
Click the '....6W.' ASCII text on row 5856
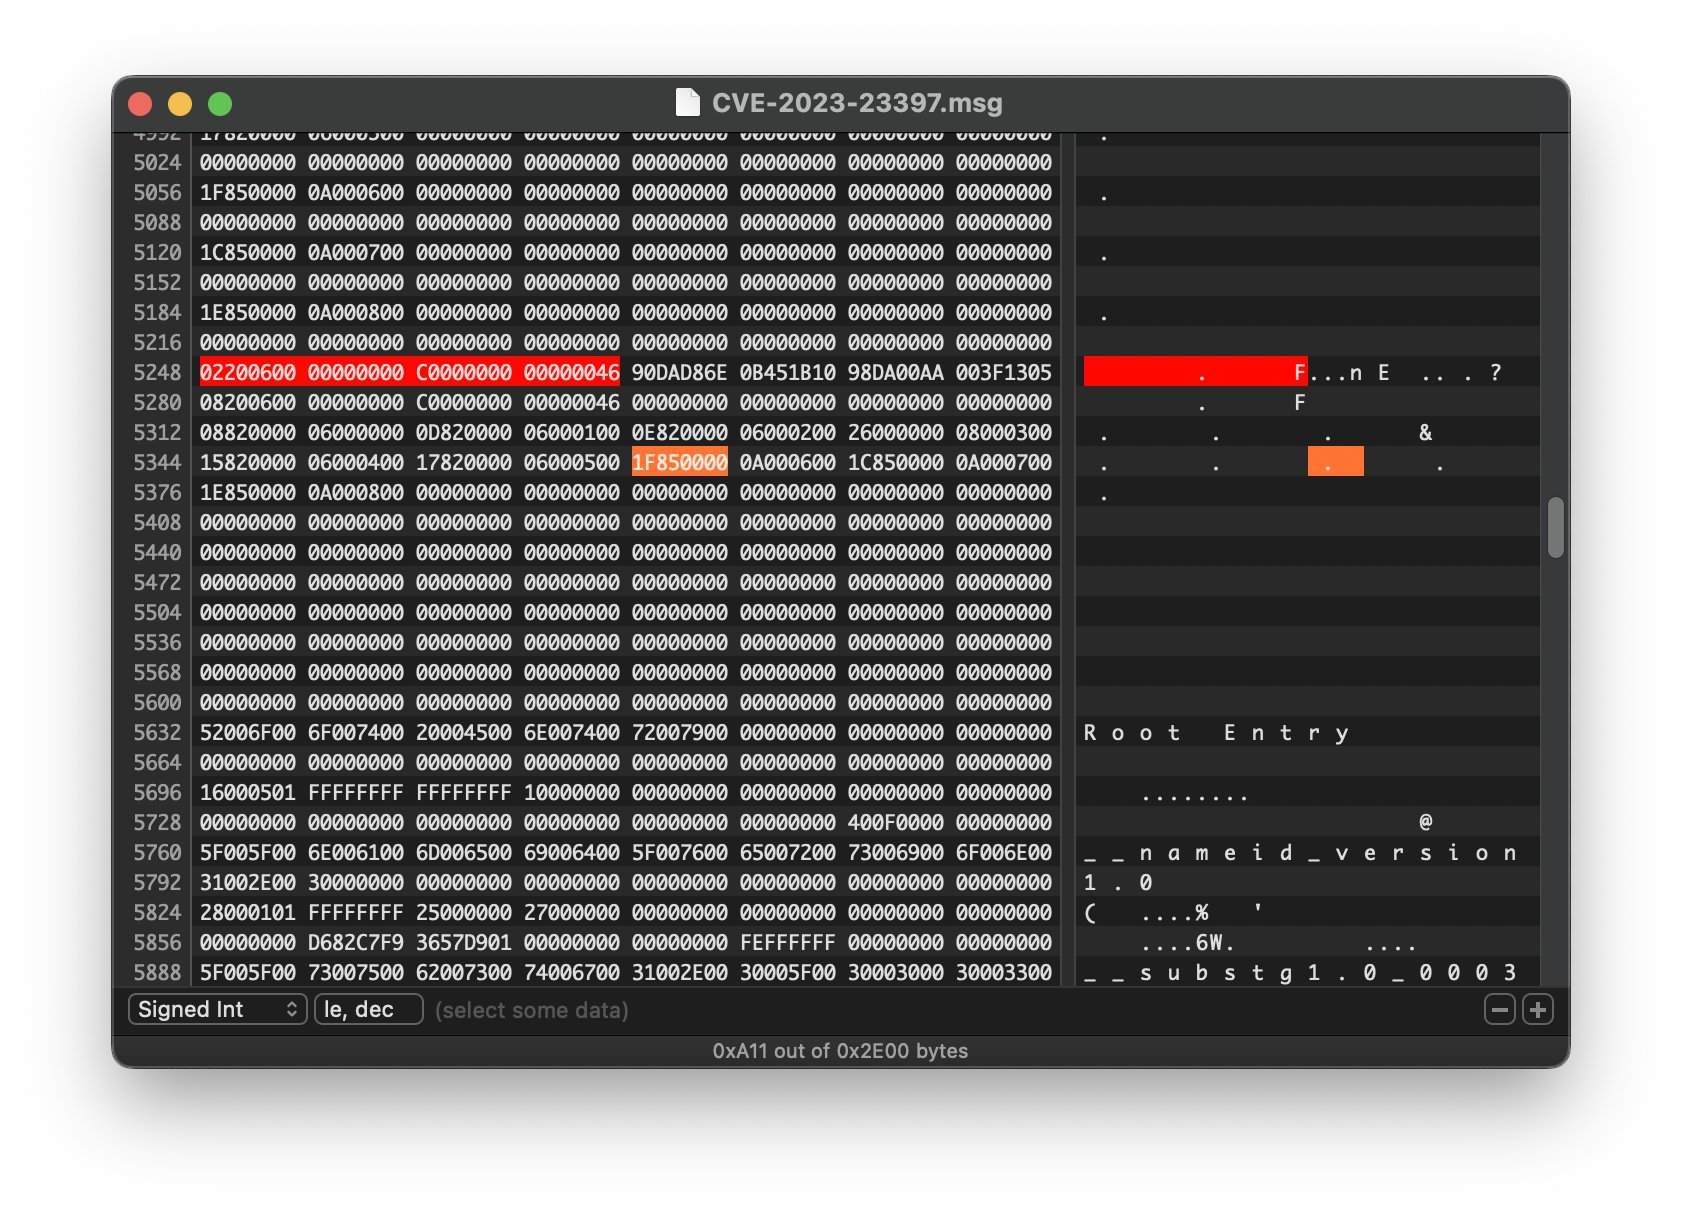(1188, 943)
